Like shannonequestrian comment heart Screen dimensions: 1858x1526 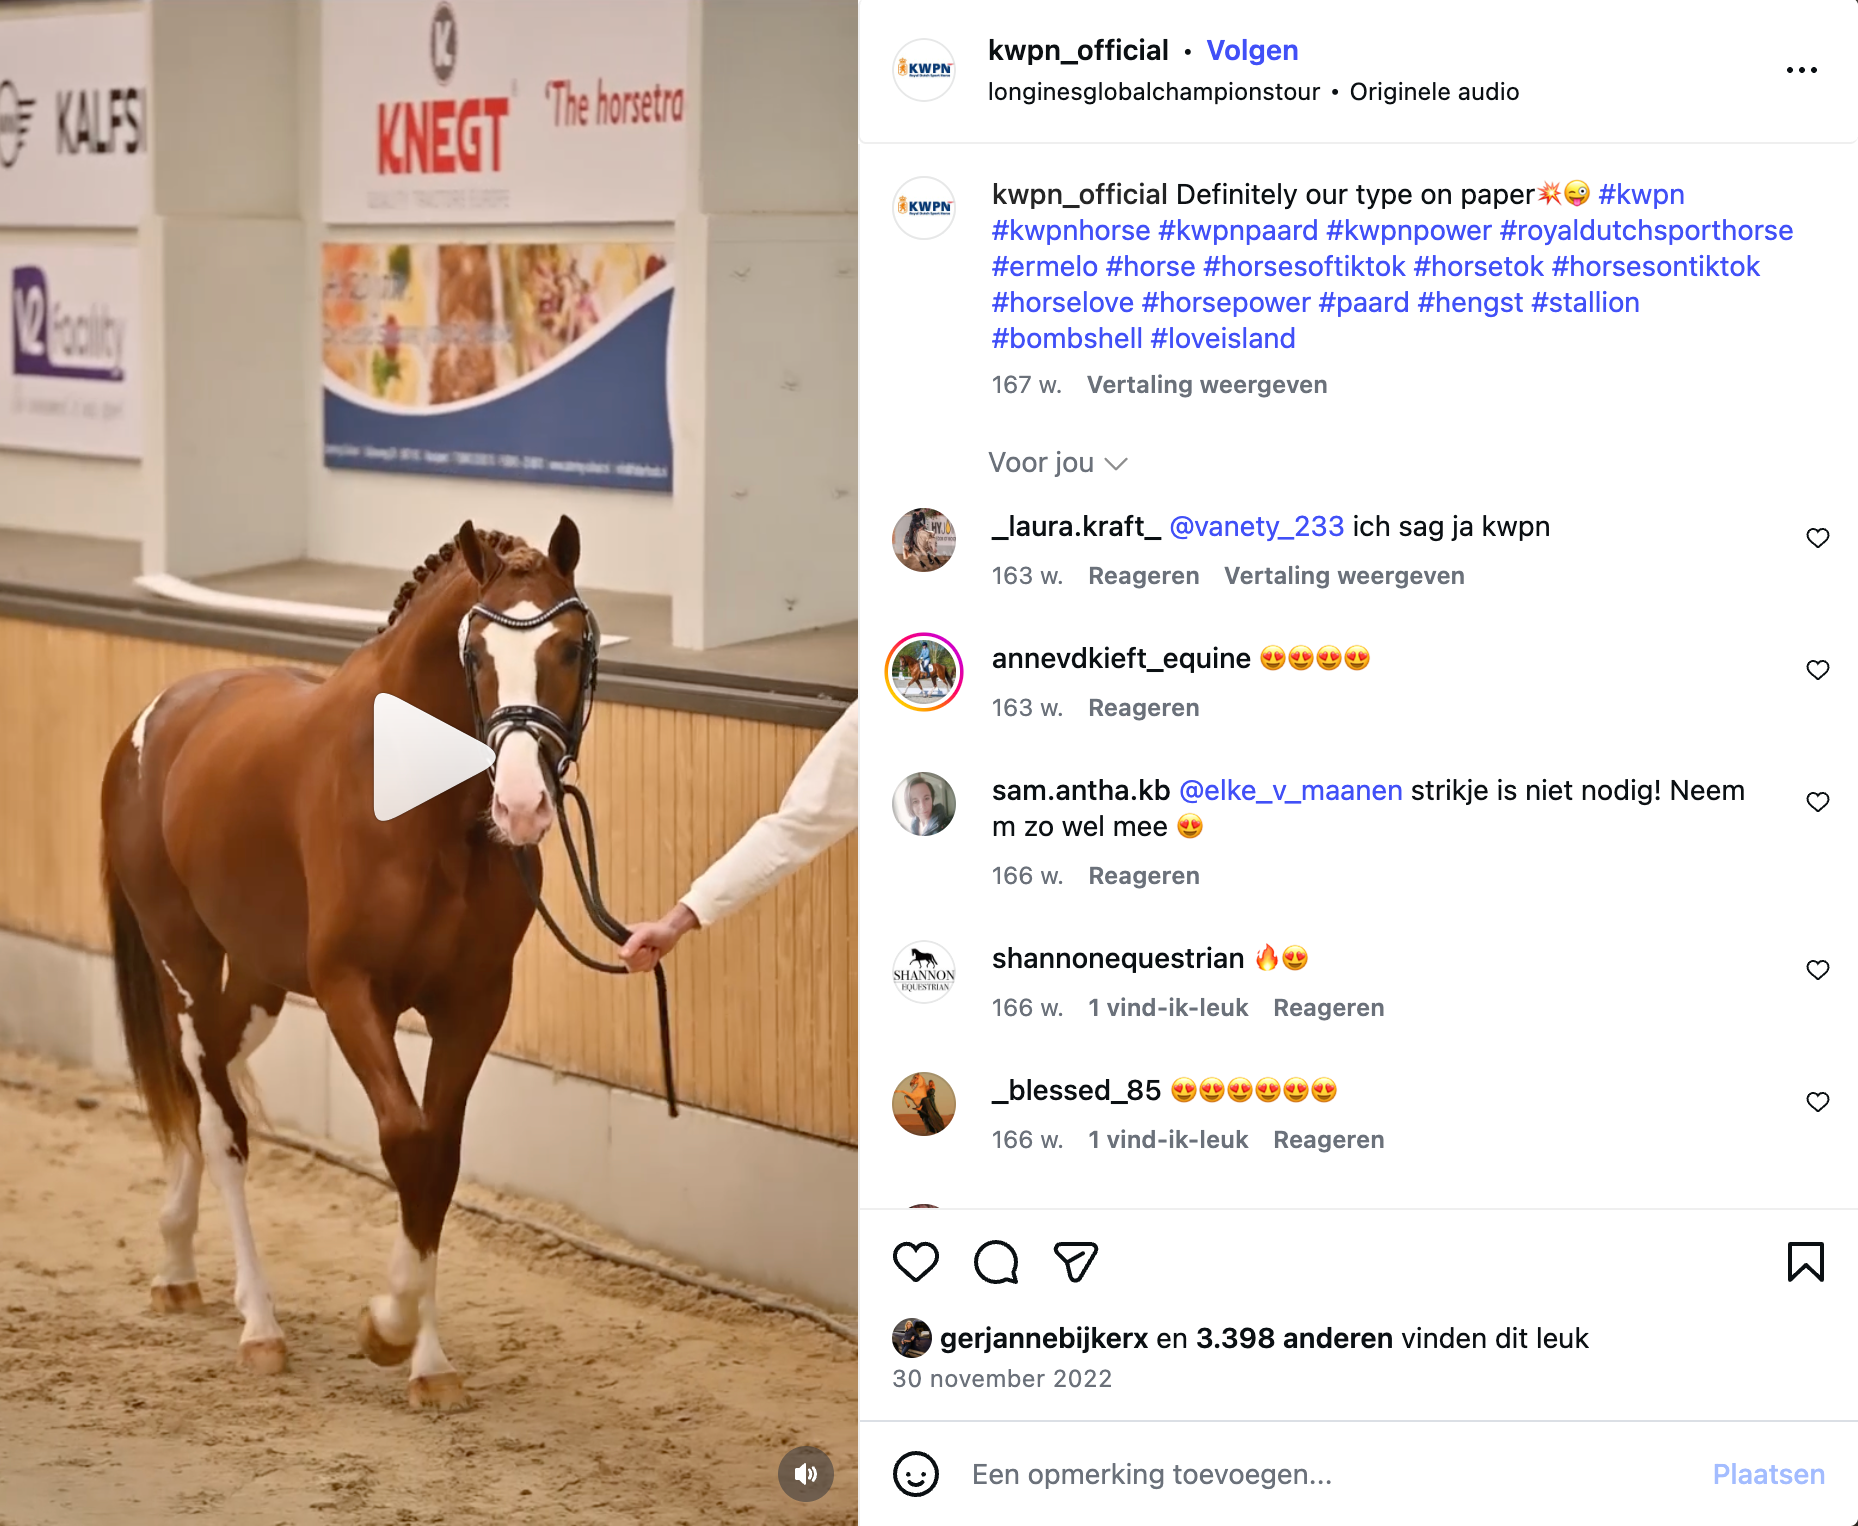[1817, 970]
